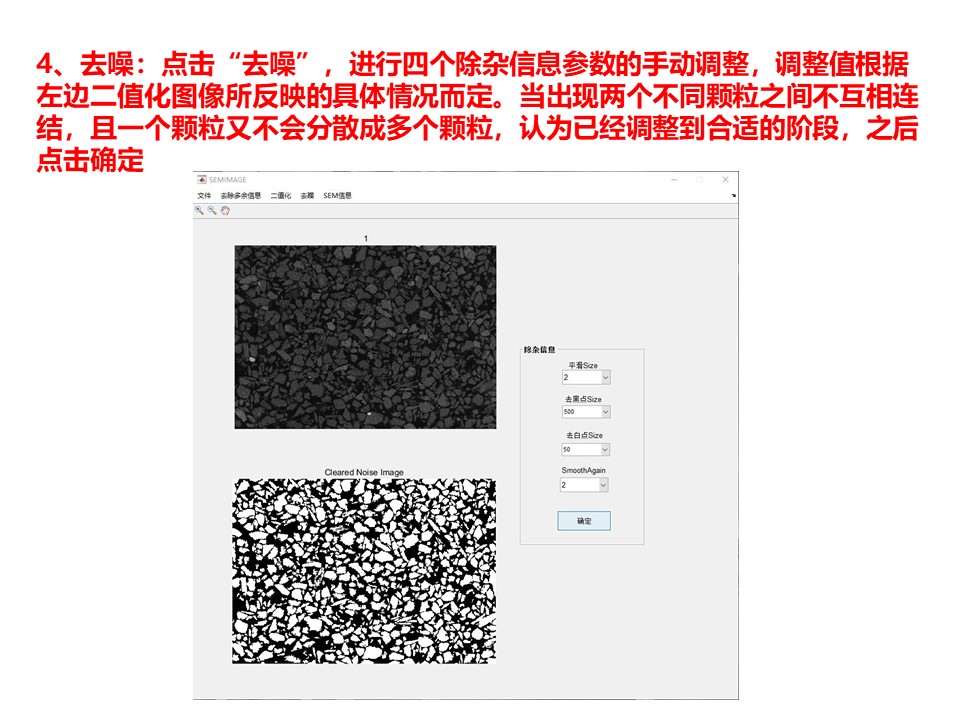Open the 二值化 menu
The image size is (960, 720).
[x=281, y=195]
